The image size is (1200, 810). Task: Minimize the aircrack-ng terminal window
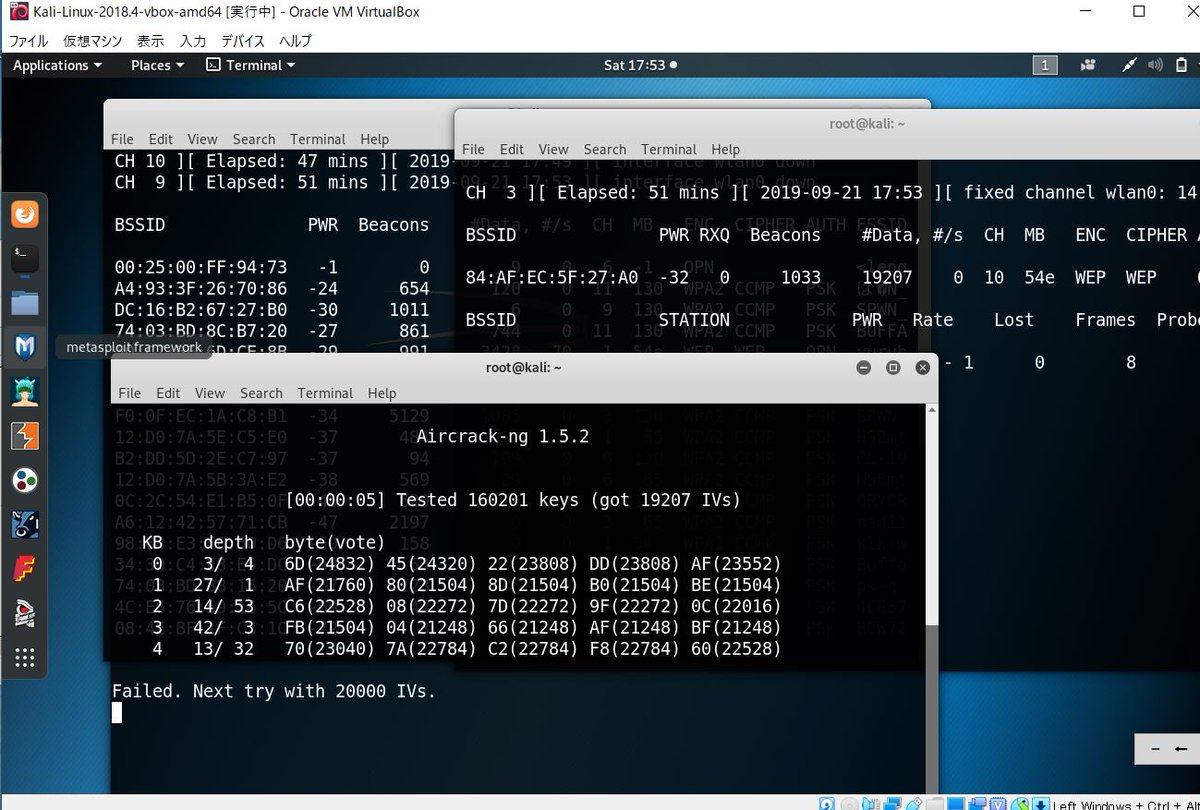(864, 367)
